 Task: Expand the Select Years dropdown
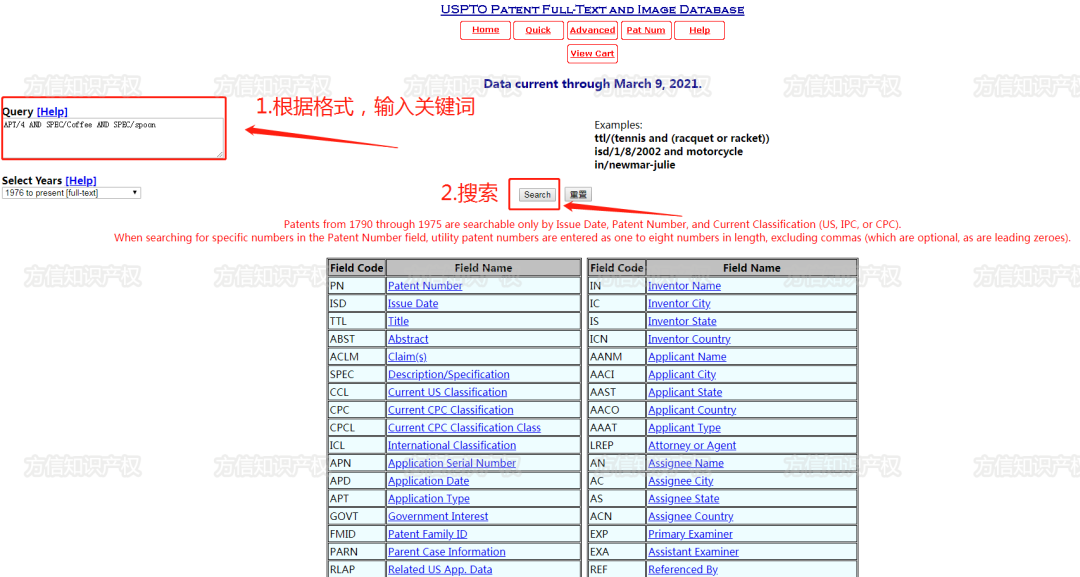click(72, 193)
